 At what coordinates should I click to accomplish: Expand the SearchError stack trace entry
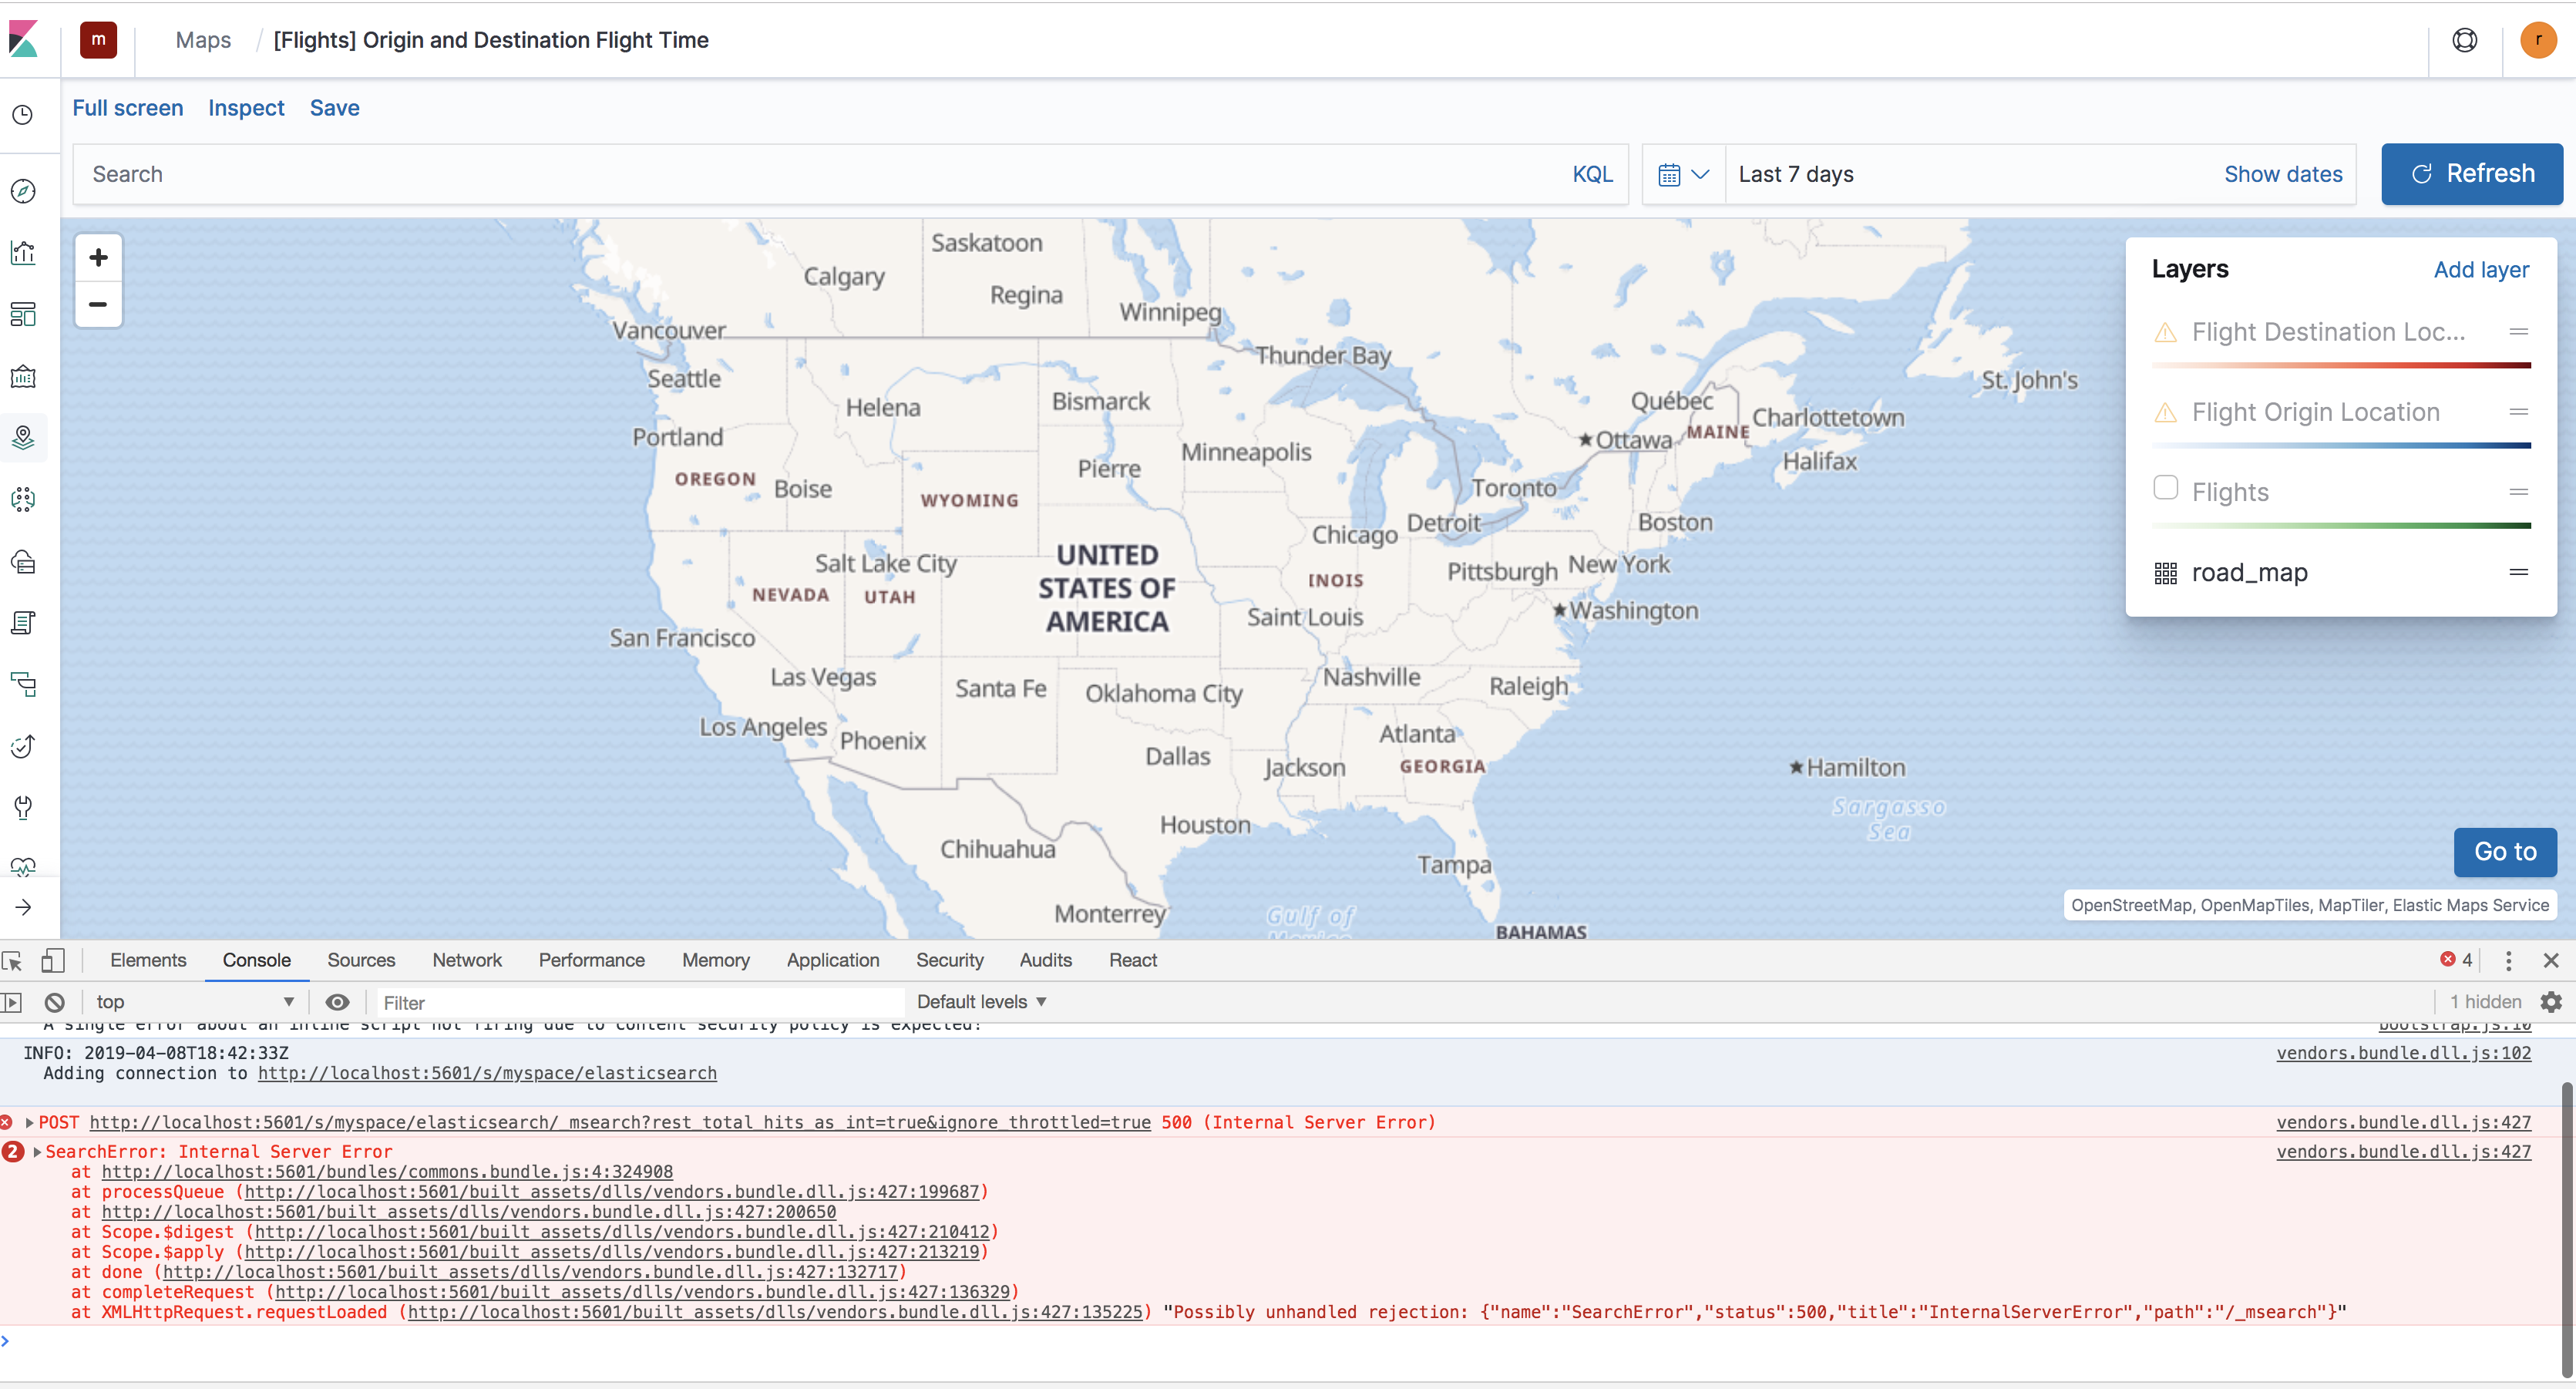coord(36,1151)
